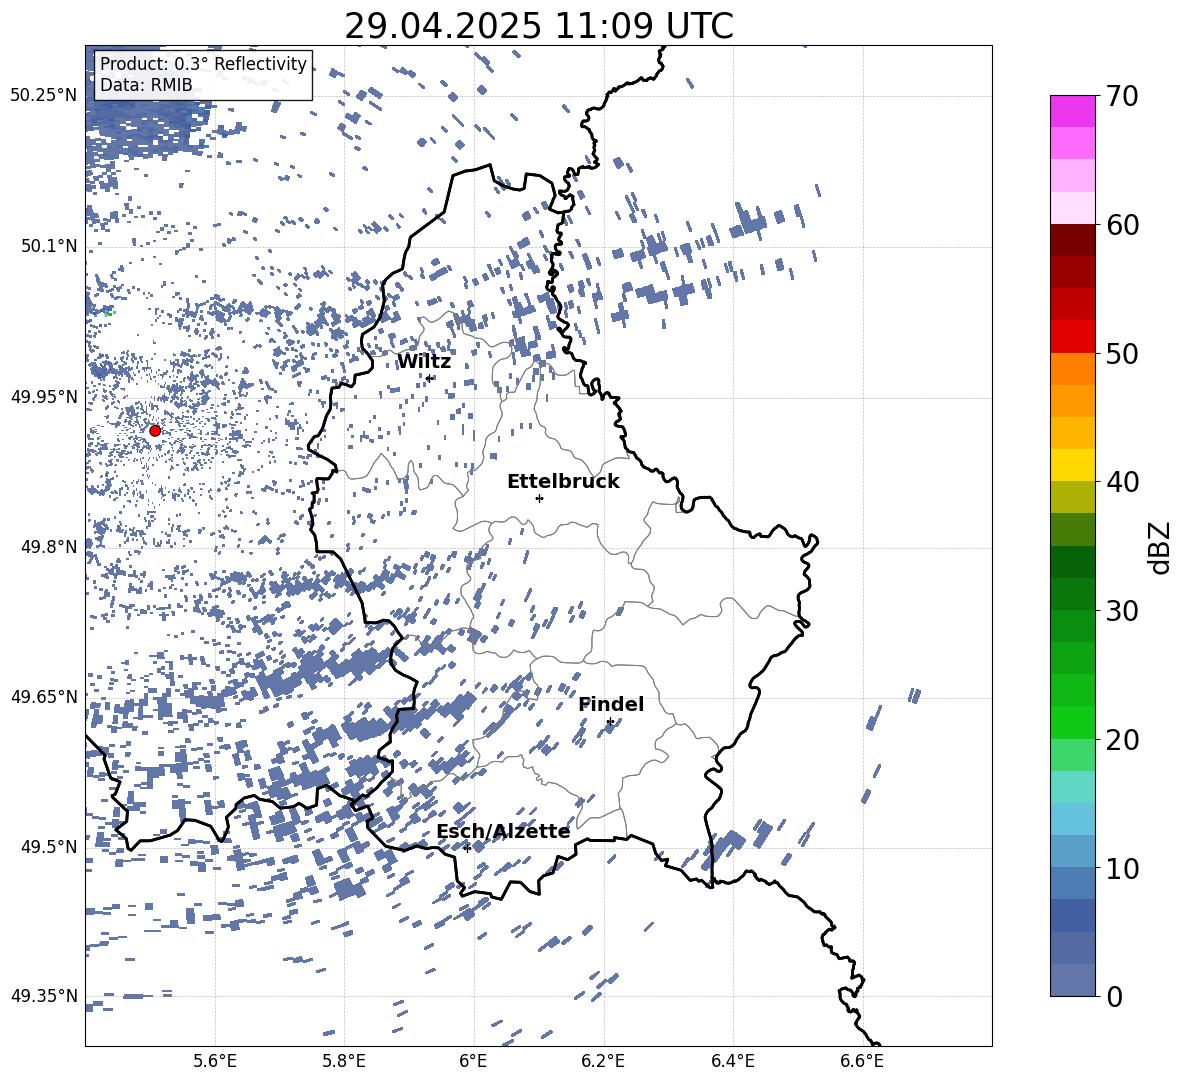Click the bright red colorbar segment near 50
Viewport: 1184px width, 1081px height.
(x=1072, y=337)
